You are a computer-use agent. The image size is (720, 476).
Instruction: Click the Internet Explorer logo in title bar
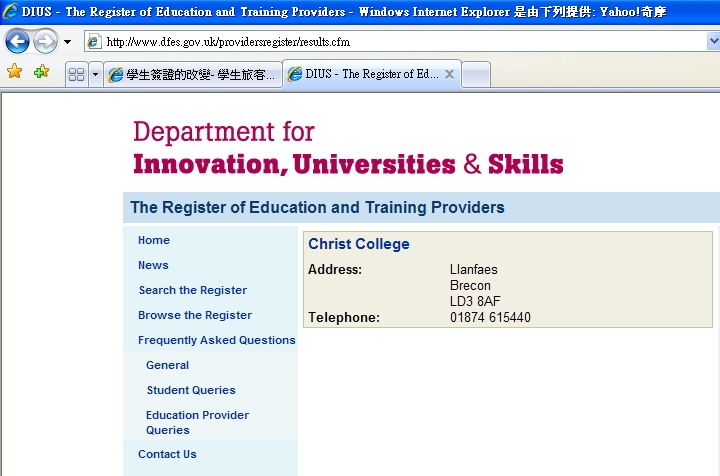click(10, 11)
